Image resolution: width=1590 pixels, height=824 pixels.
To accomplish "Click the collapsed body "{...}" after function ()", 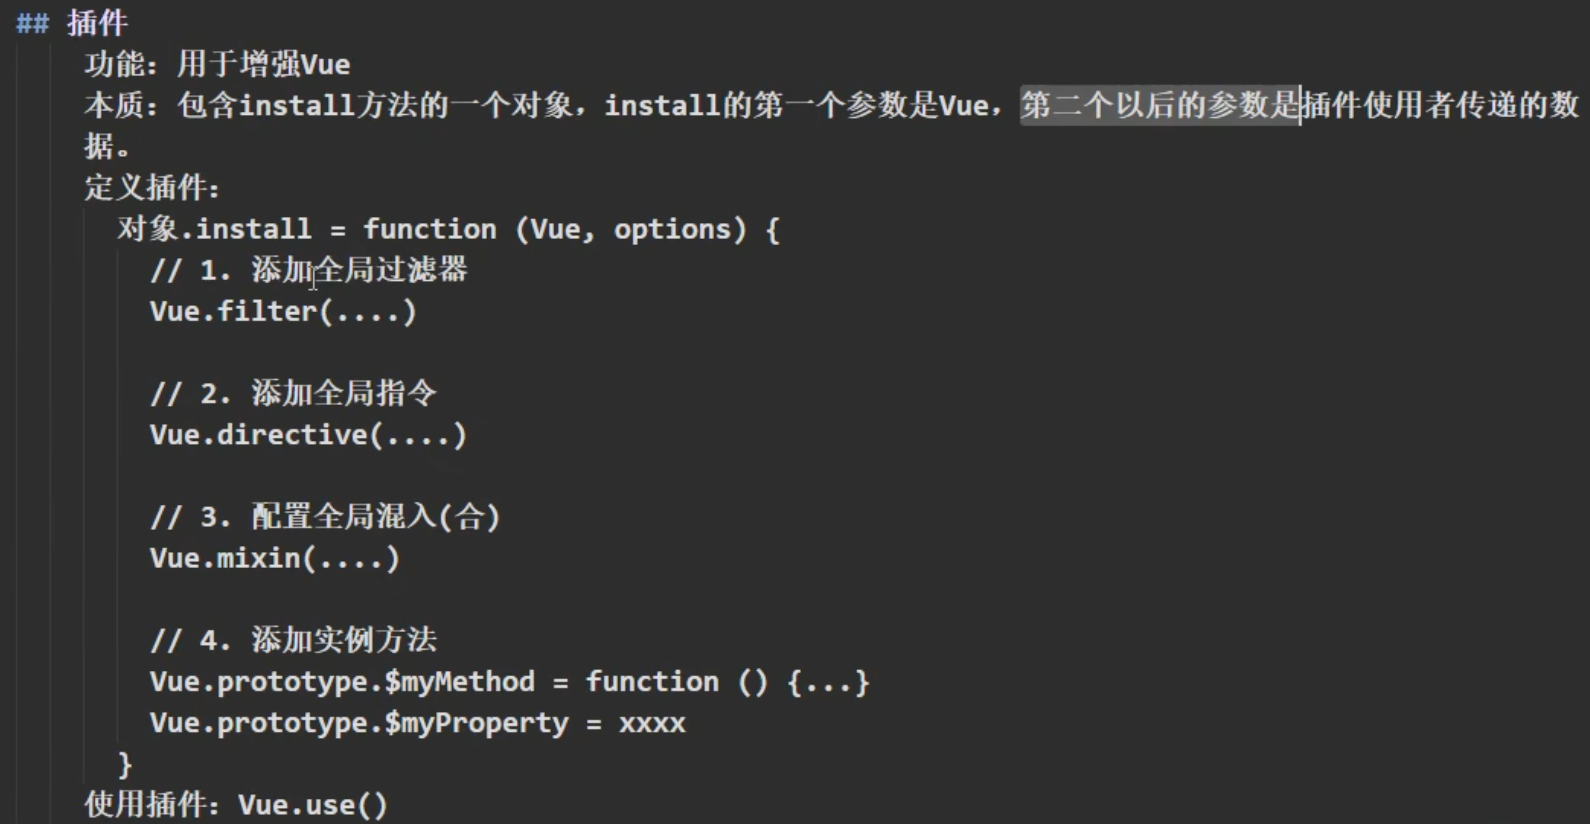I will pos(828,682).
